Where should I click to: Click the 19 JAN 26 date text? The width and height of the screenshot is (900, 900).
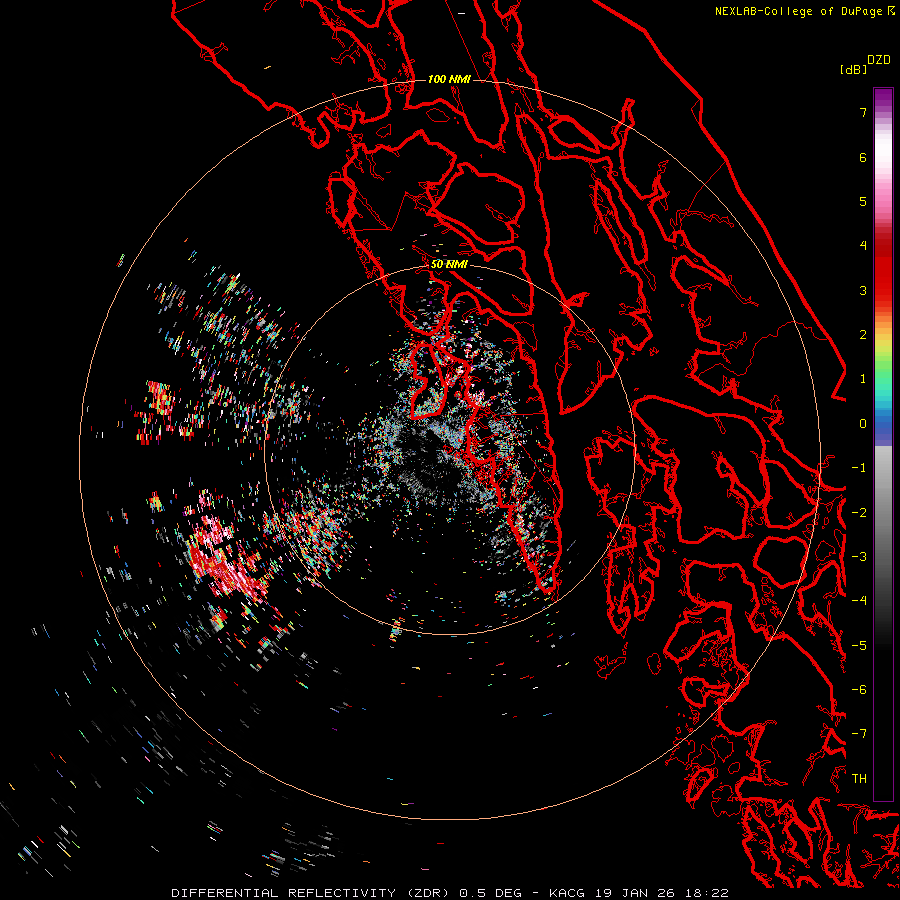pos(637,893)
